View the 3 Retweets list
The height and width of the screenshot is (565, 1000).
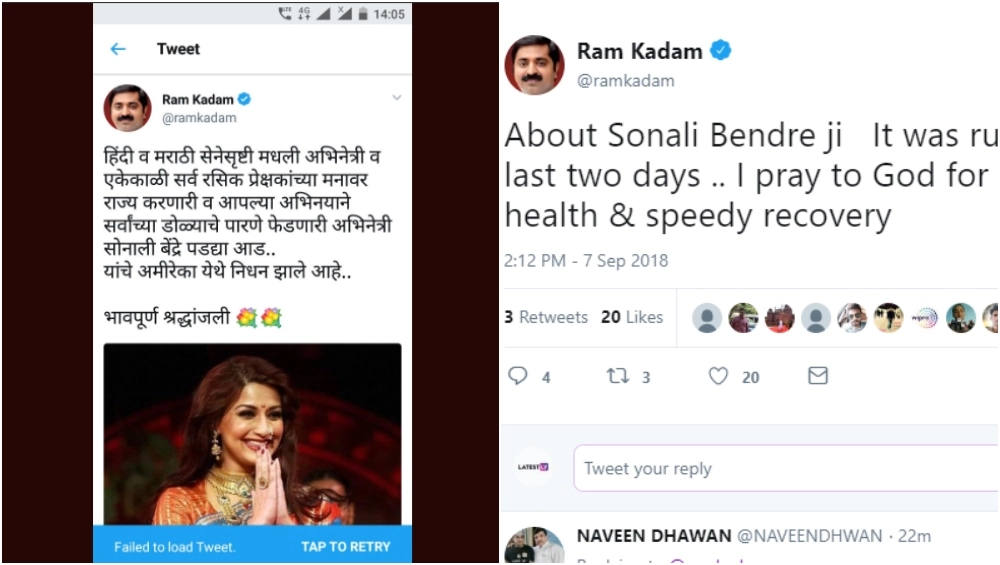coord(546,317)
